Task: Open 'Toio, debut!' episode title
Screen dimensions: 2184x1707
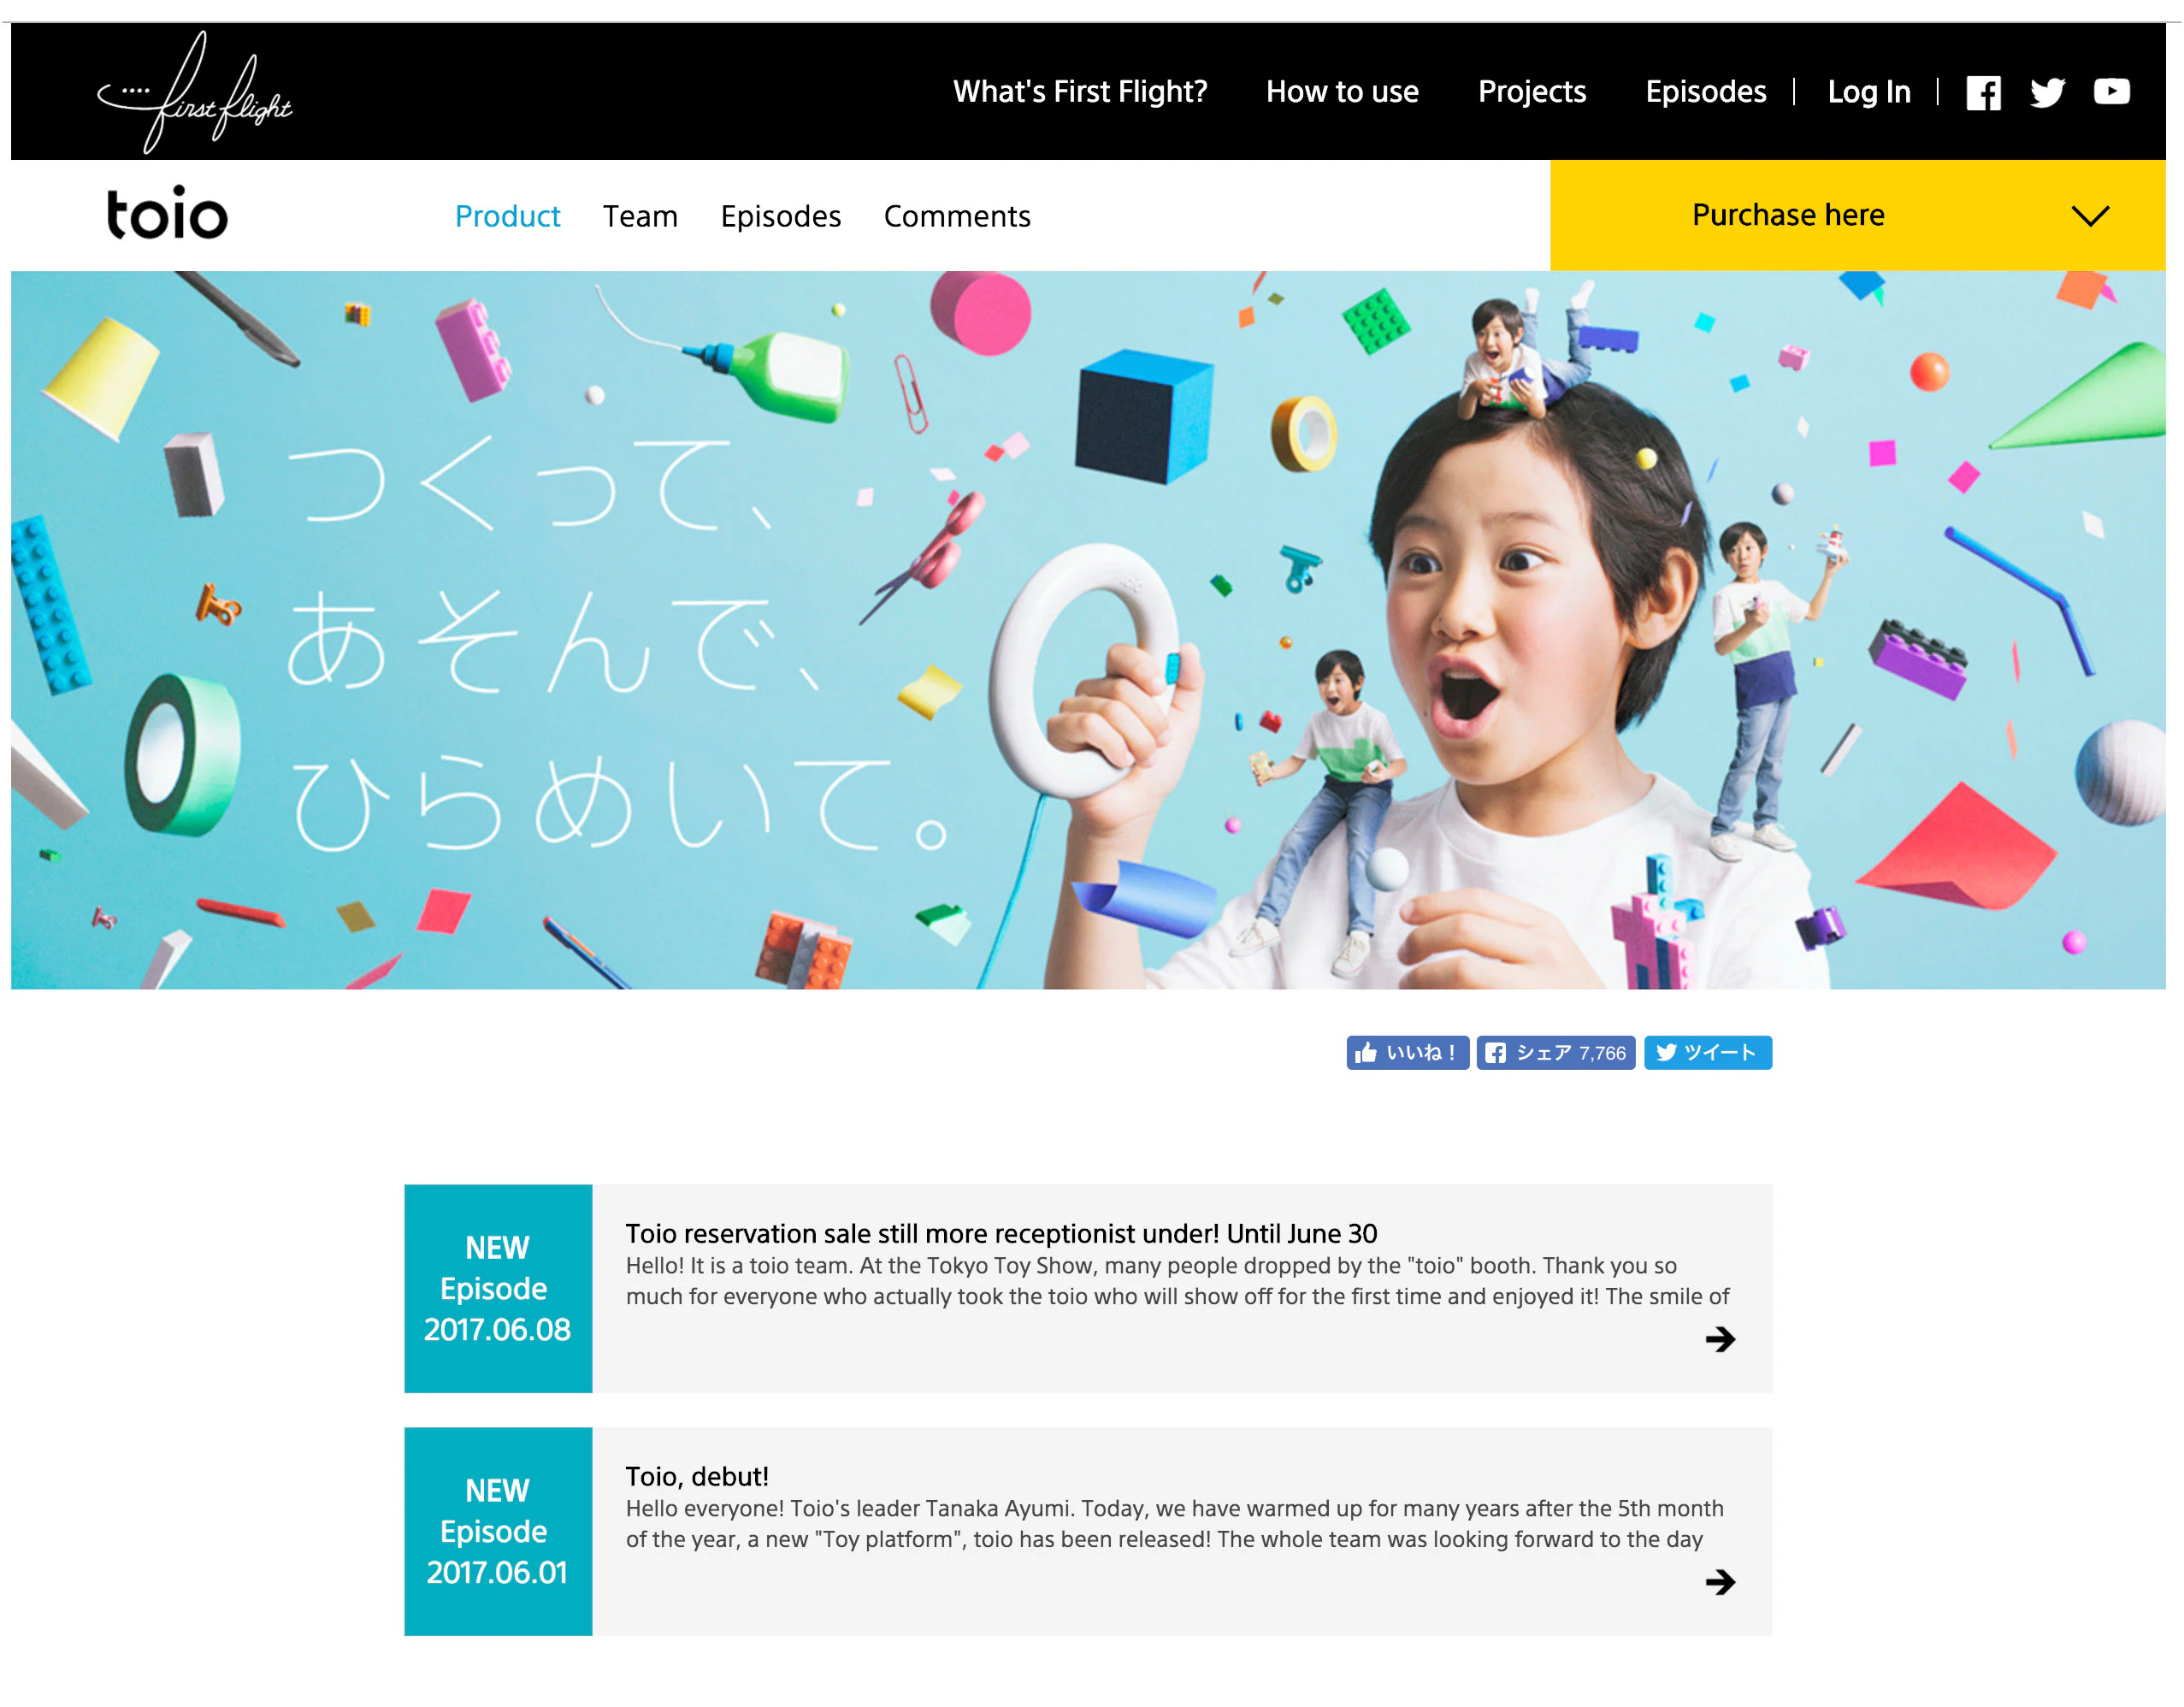Action: [697, 1476]
